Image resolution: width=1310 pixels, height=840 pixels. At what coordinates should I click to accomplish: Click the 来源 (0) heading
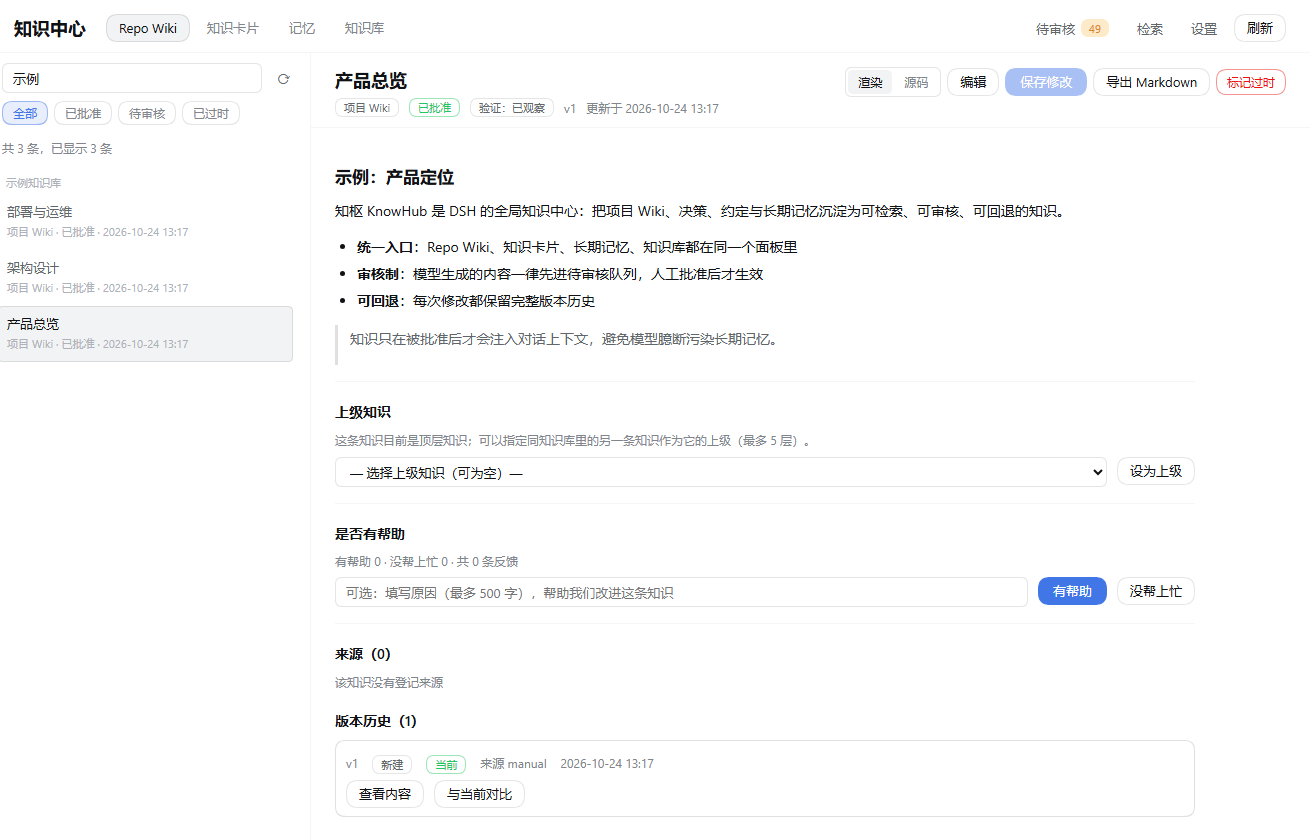point(363,654)
